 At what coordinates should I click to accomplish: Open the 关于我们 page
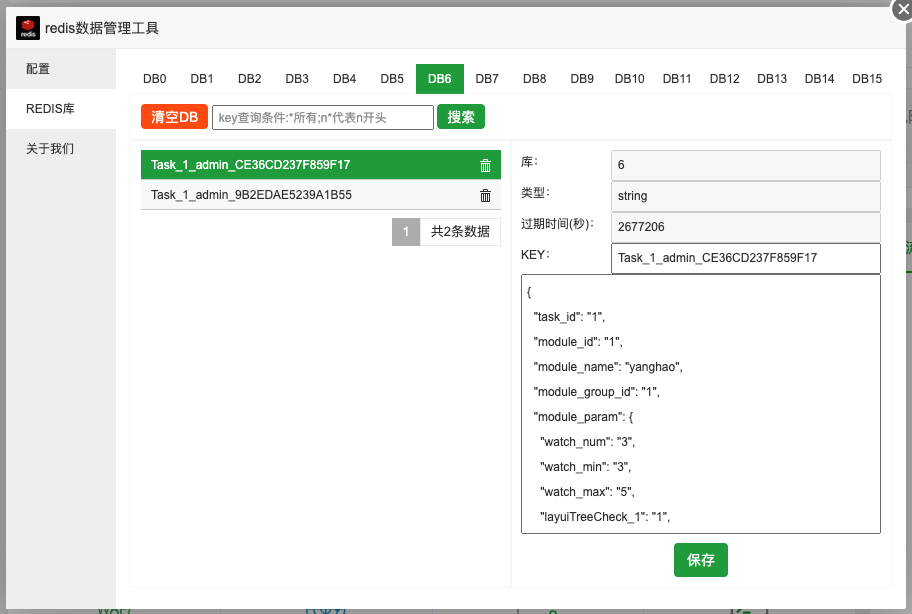click(x=50, y=149)
